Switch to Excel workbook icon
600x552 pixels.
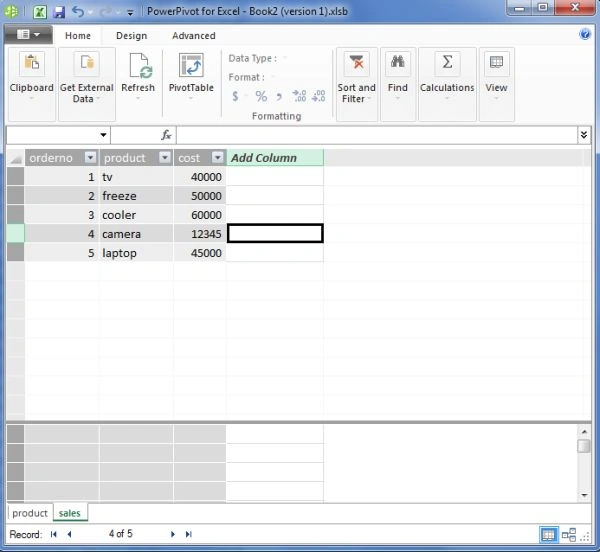point(39,12)
